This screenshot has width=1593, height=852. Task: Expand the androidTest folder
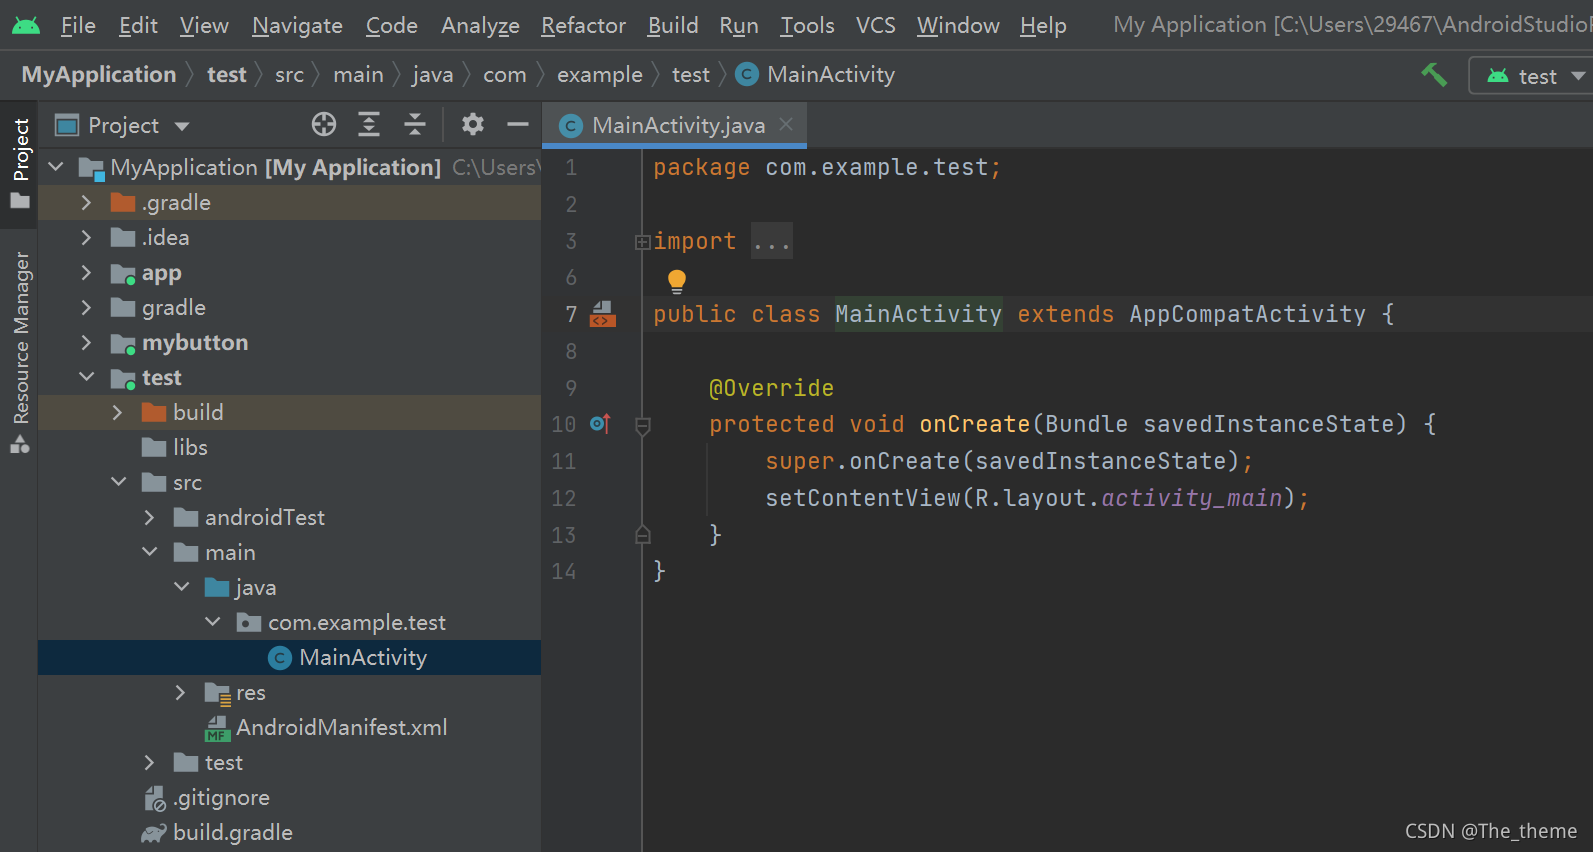coord(150,517)
